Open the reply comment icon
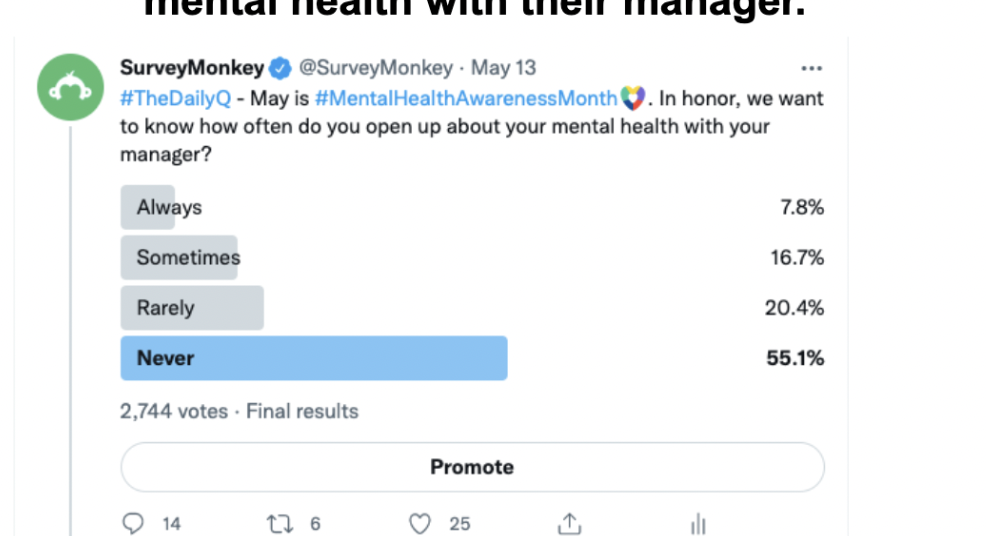986x536 pixels. click(x=133, y=523)
